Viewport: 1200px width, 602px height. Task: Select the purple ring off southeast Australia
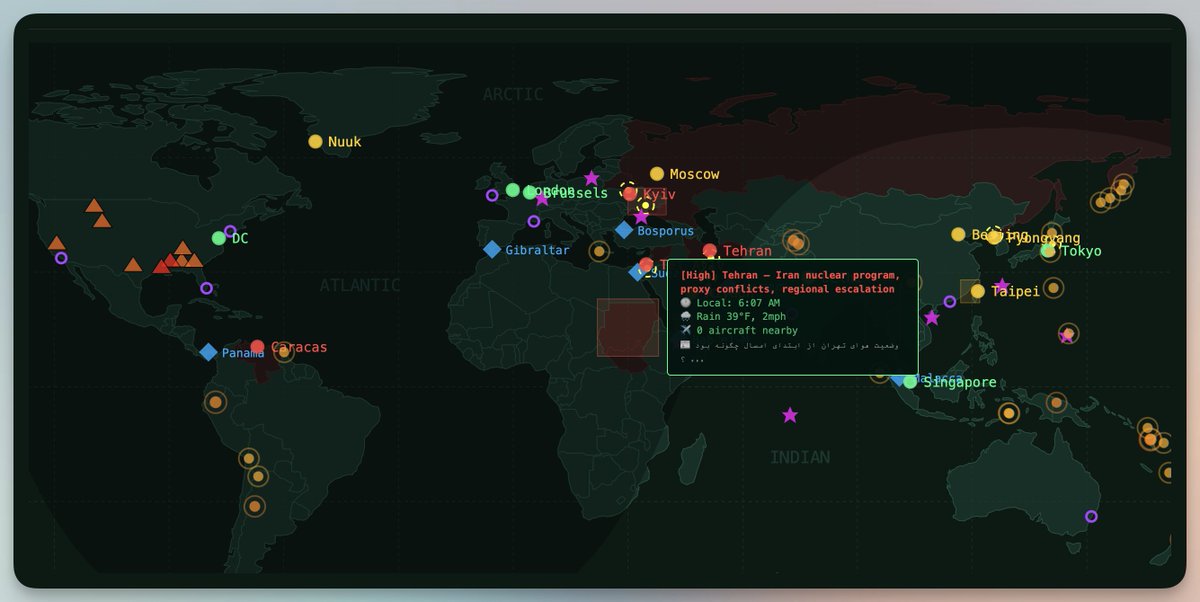pyautogui.click(x=1091, y=517)
